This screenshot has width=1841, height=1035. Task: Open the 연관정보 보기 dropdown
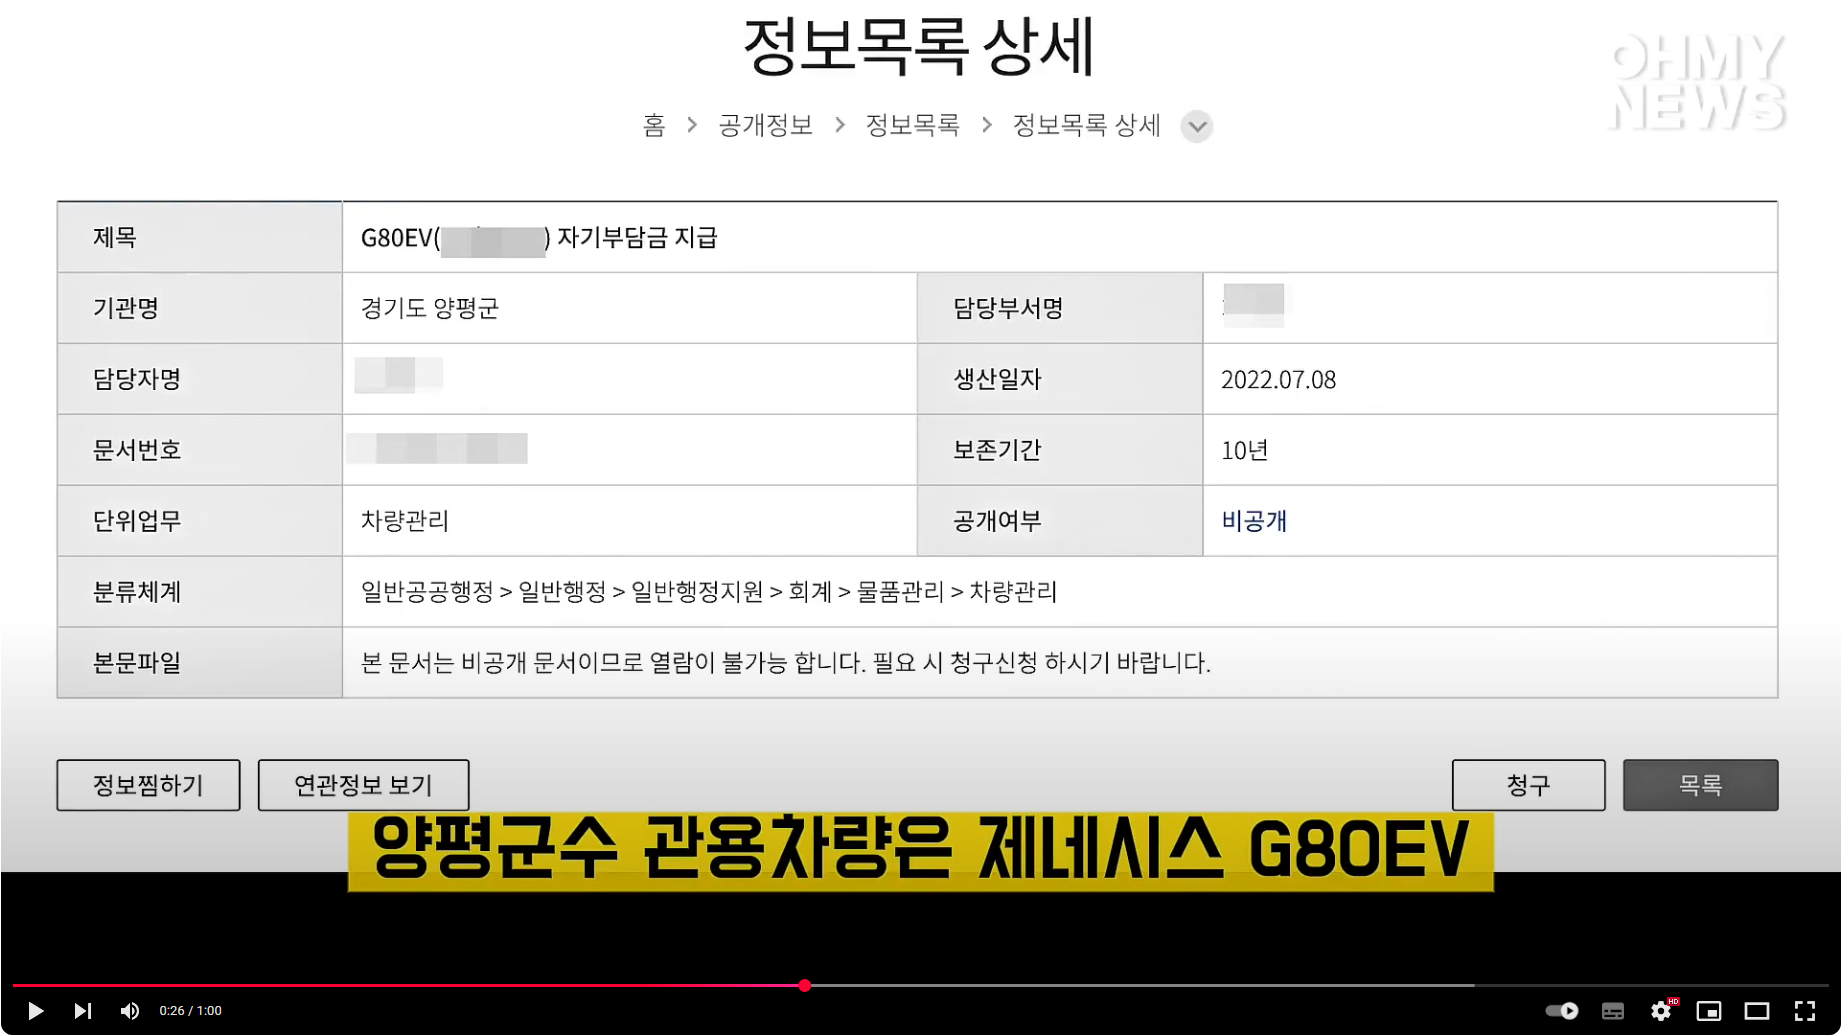[x=363, y=785]
